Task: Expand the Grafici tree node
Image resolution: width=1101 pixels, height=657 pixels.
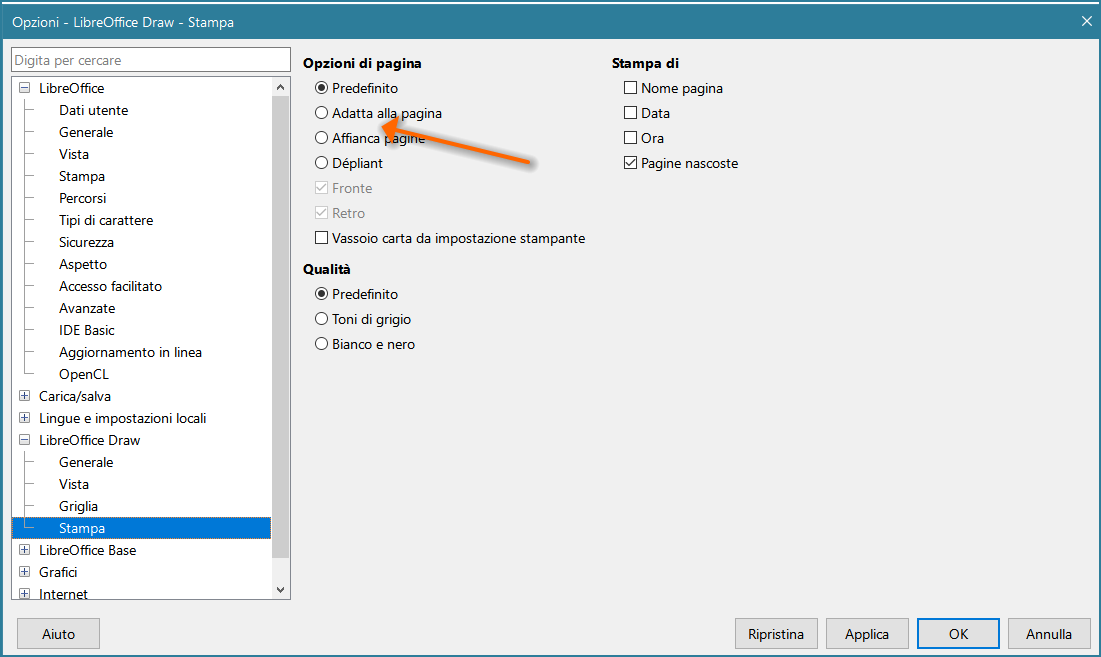Action: 25,571
